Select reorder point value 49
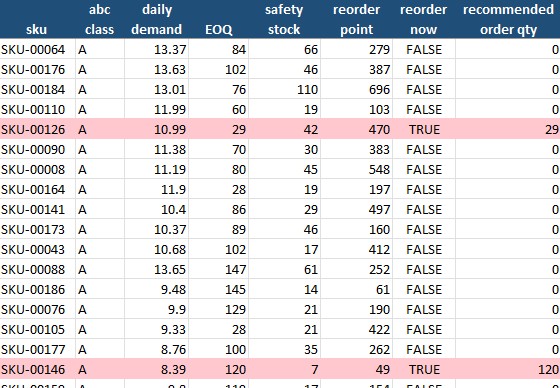 356,369
